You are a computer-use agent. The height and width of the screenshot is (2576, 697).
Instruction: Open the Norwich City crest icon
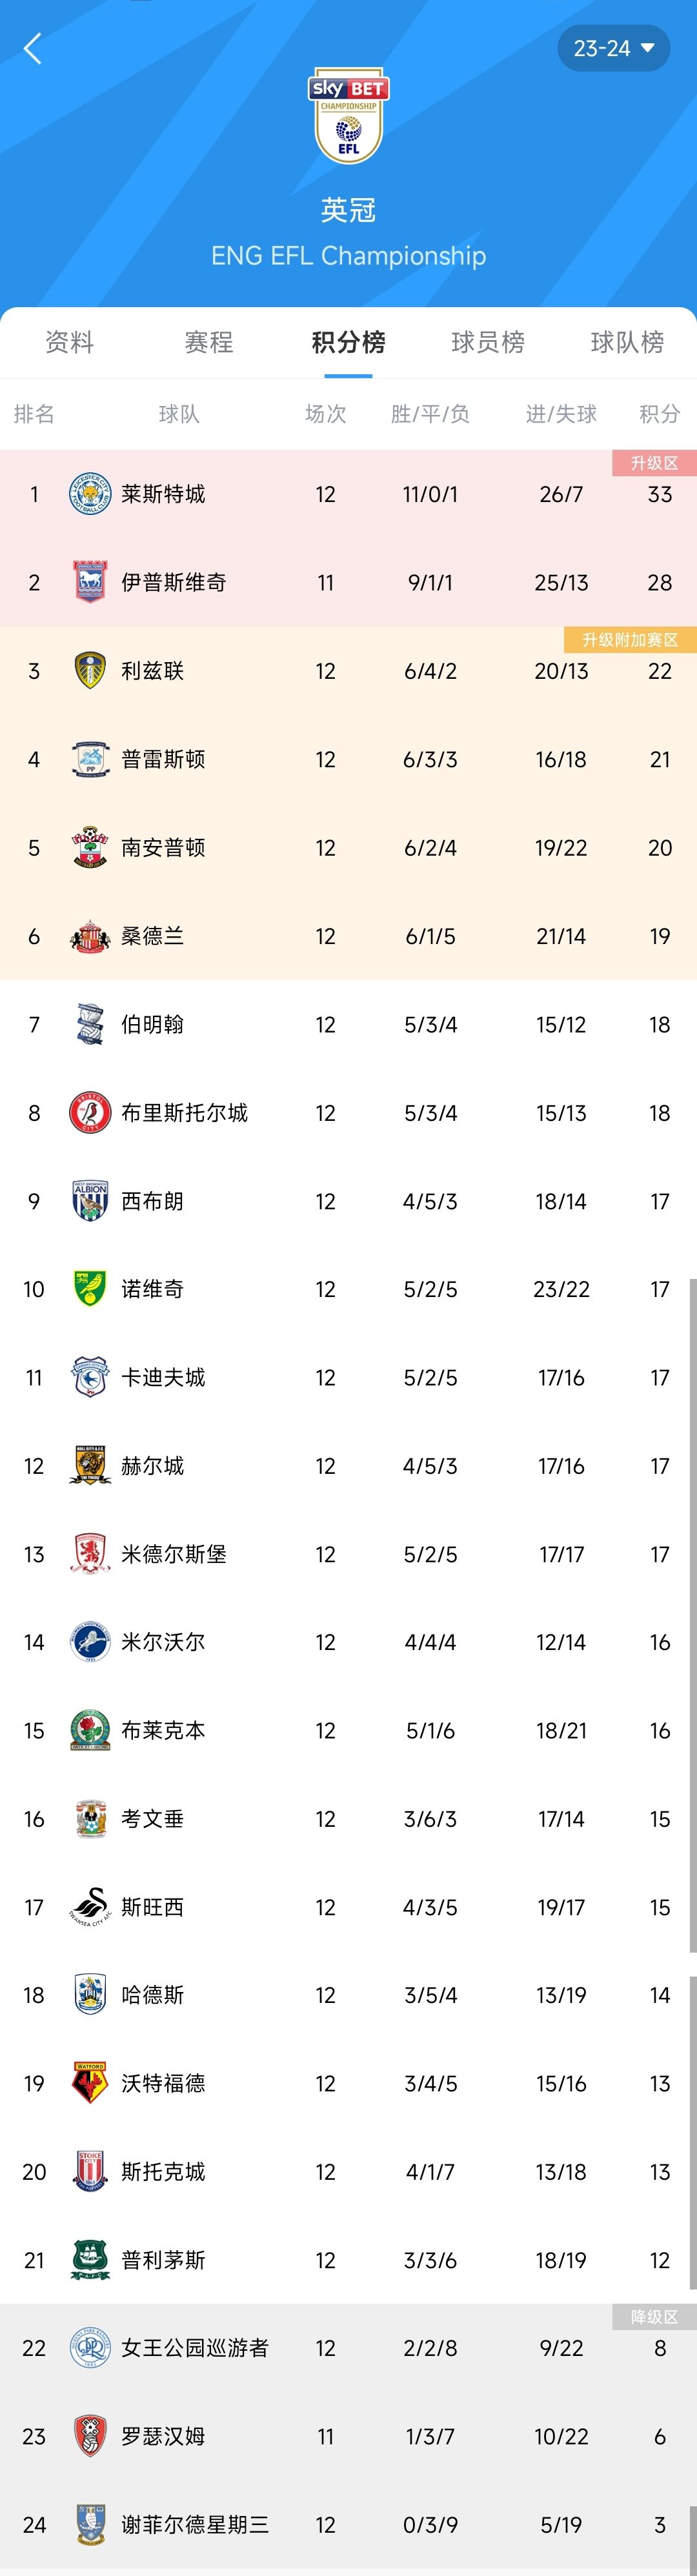pyautogui.click(x=90, y=1289)
